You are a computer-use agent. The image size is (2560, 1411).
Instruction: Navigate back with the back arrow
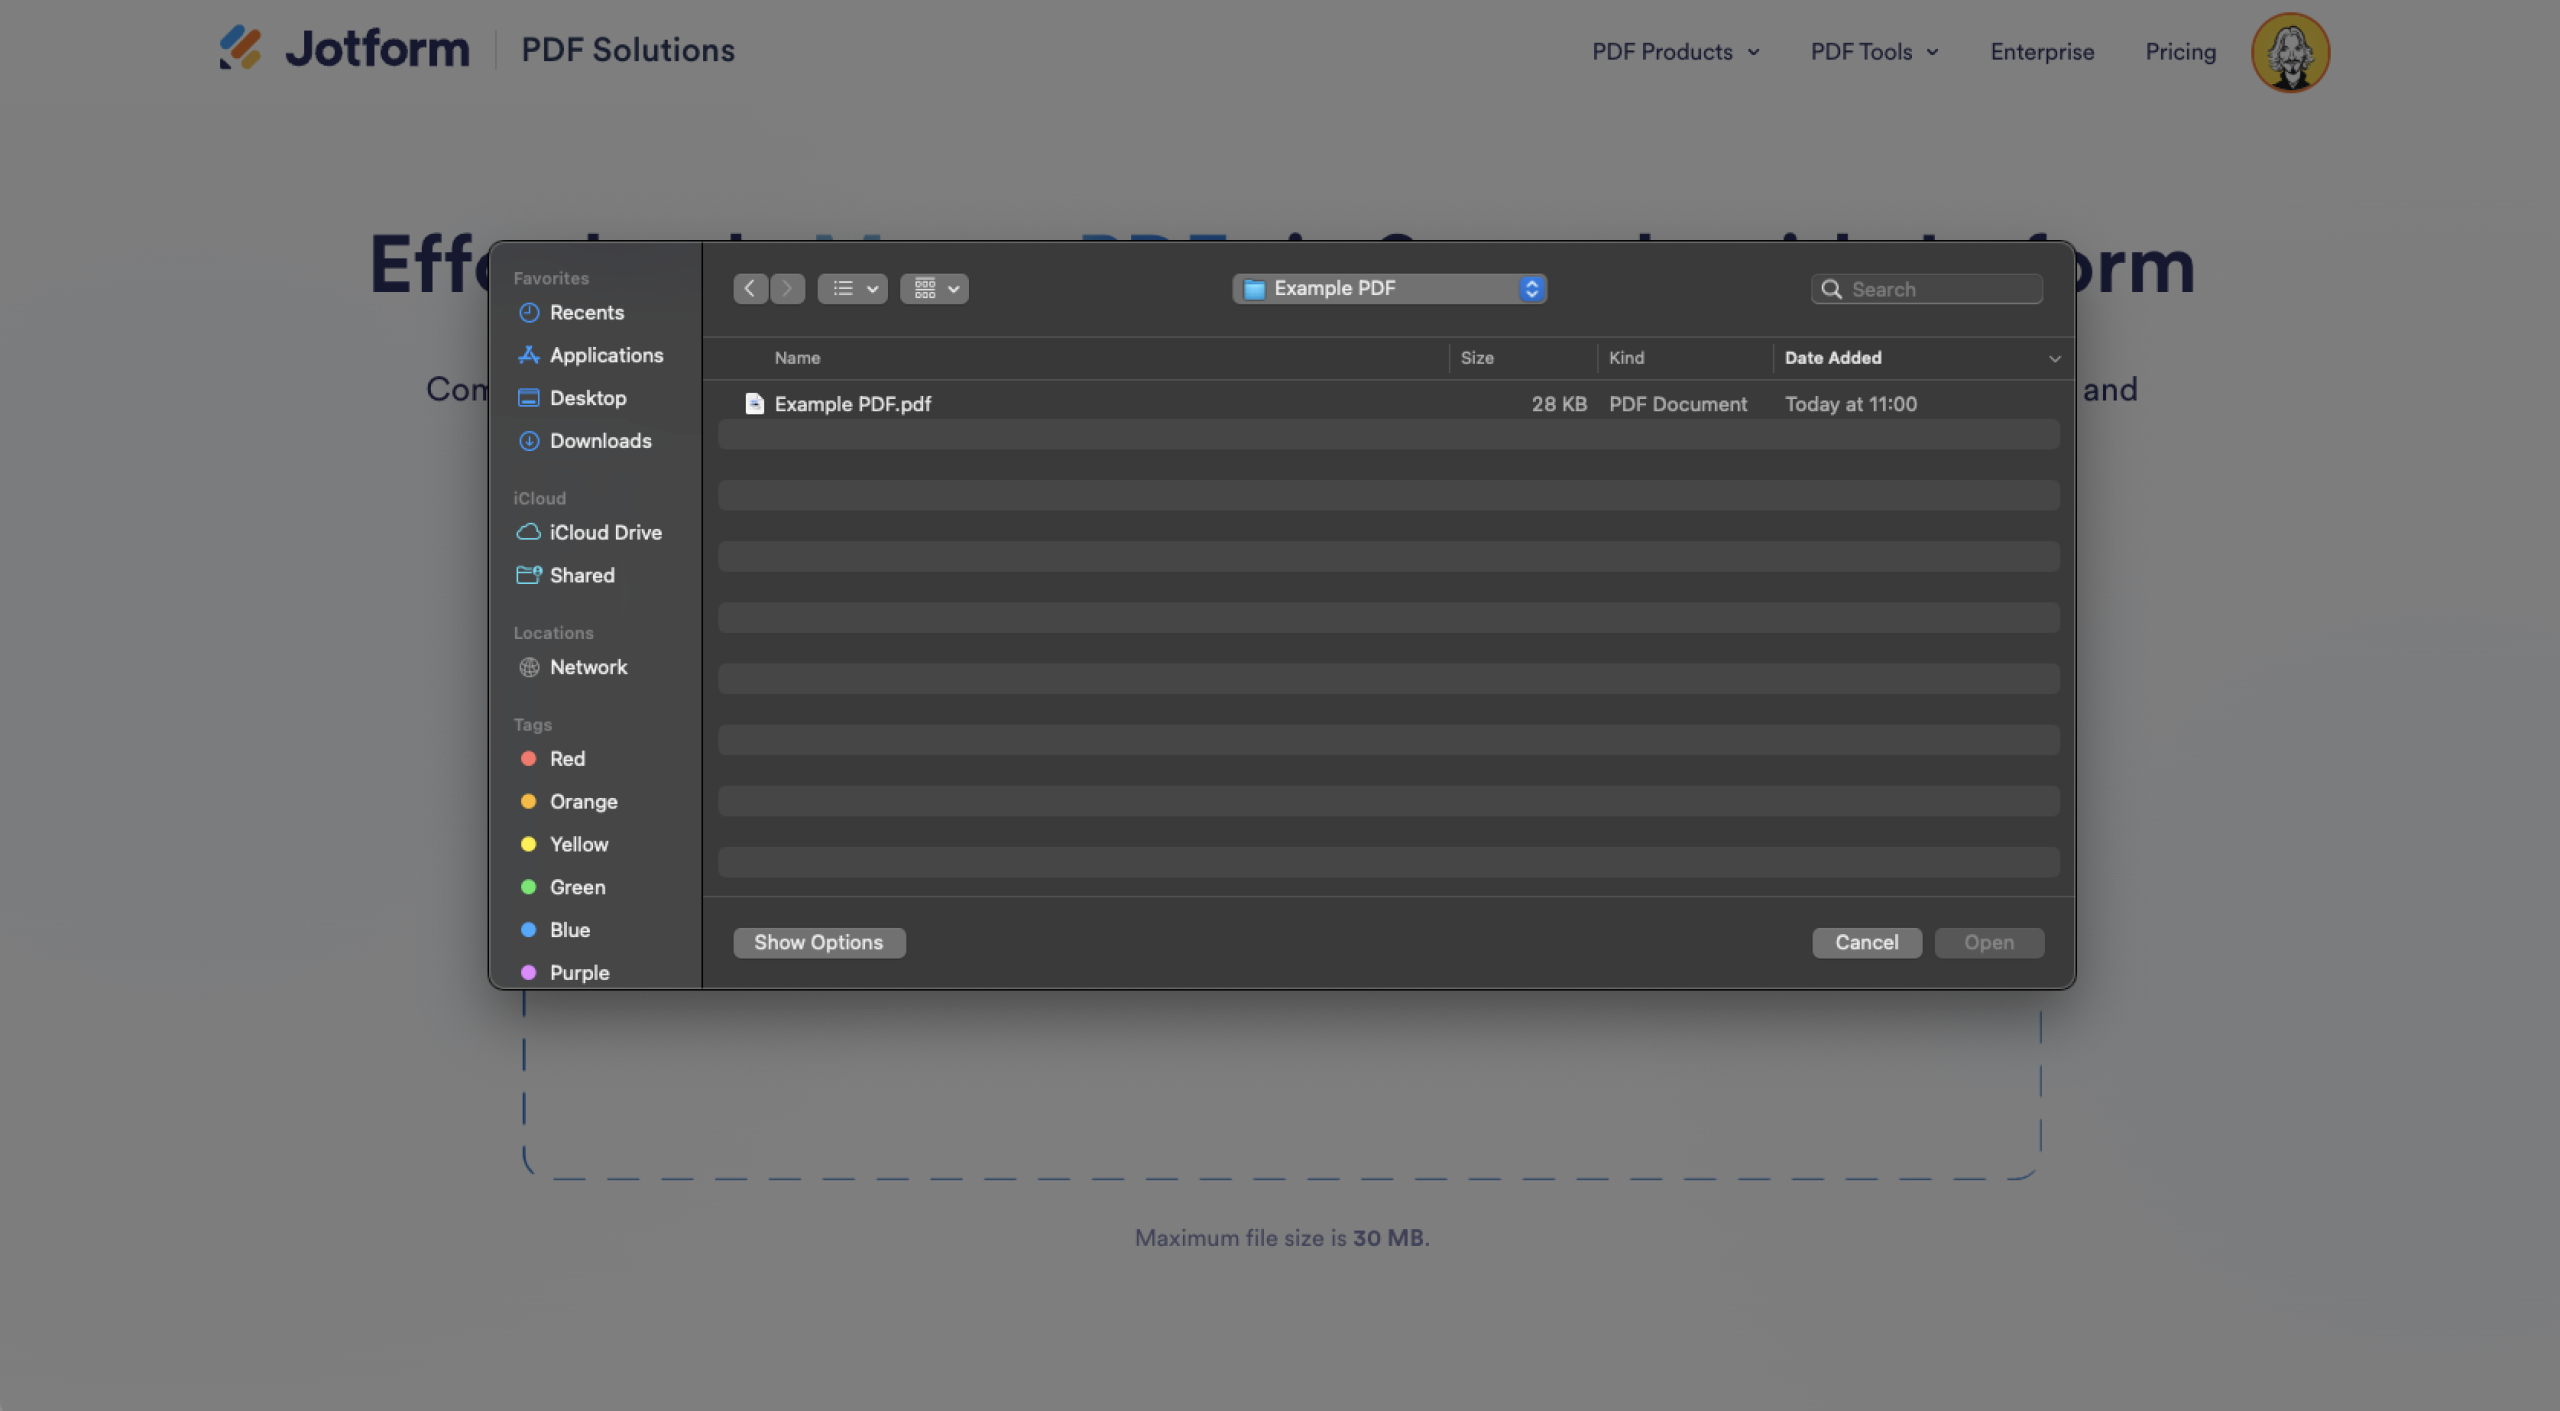750,288
